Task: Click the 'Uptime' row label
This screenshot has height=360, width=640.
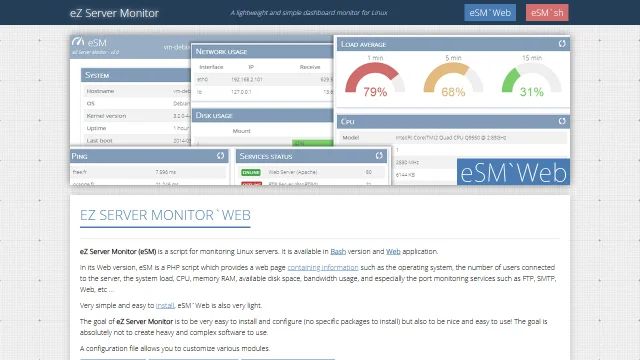Action: (96, 128)
